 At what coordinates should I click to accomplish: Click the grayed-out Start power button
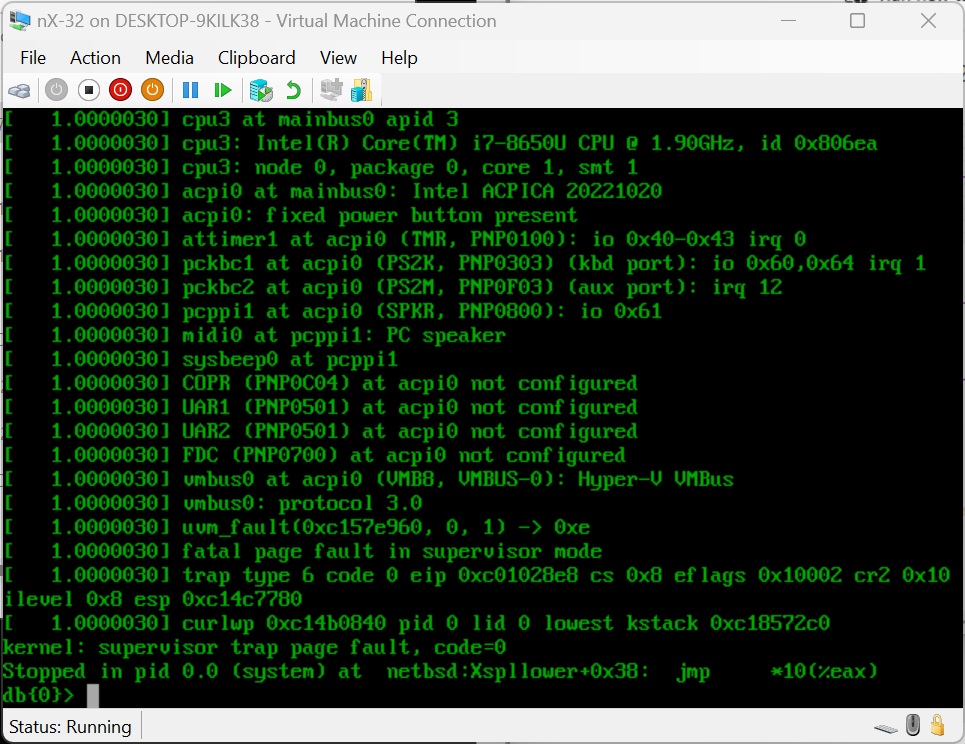pos(56,90)
